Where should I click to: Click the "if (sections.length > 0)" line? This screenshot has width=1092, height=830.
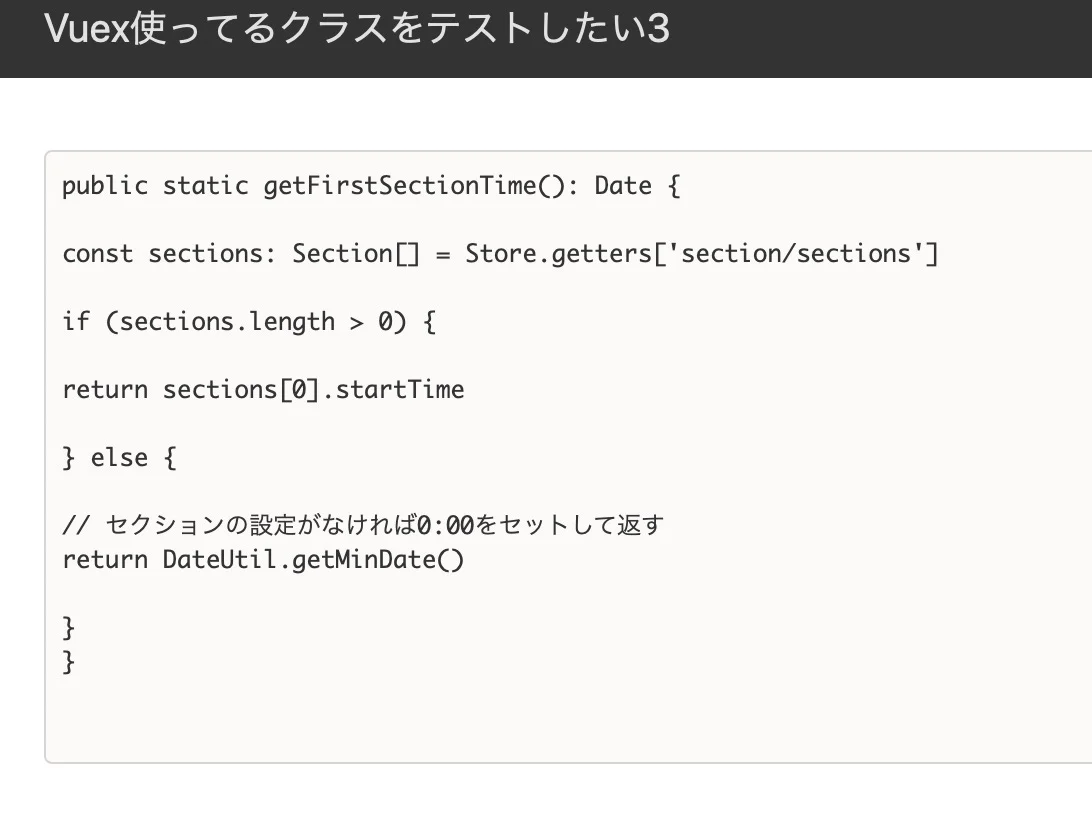pyautogui.click(x=249, y=322)
